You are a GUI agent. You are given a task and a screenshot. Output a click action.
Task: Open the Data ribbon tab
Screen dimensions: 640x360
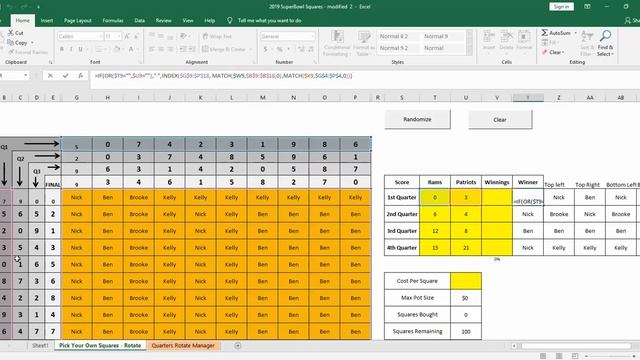[140, 20]
